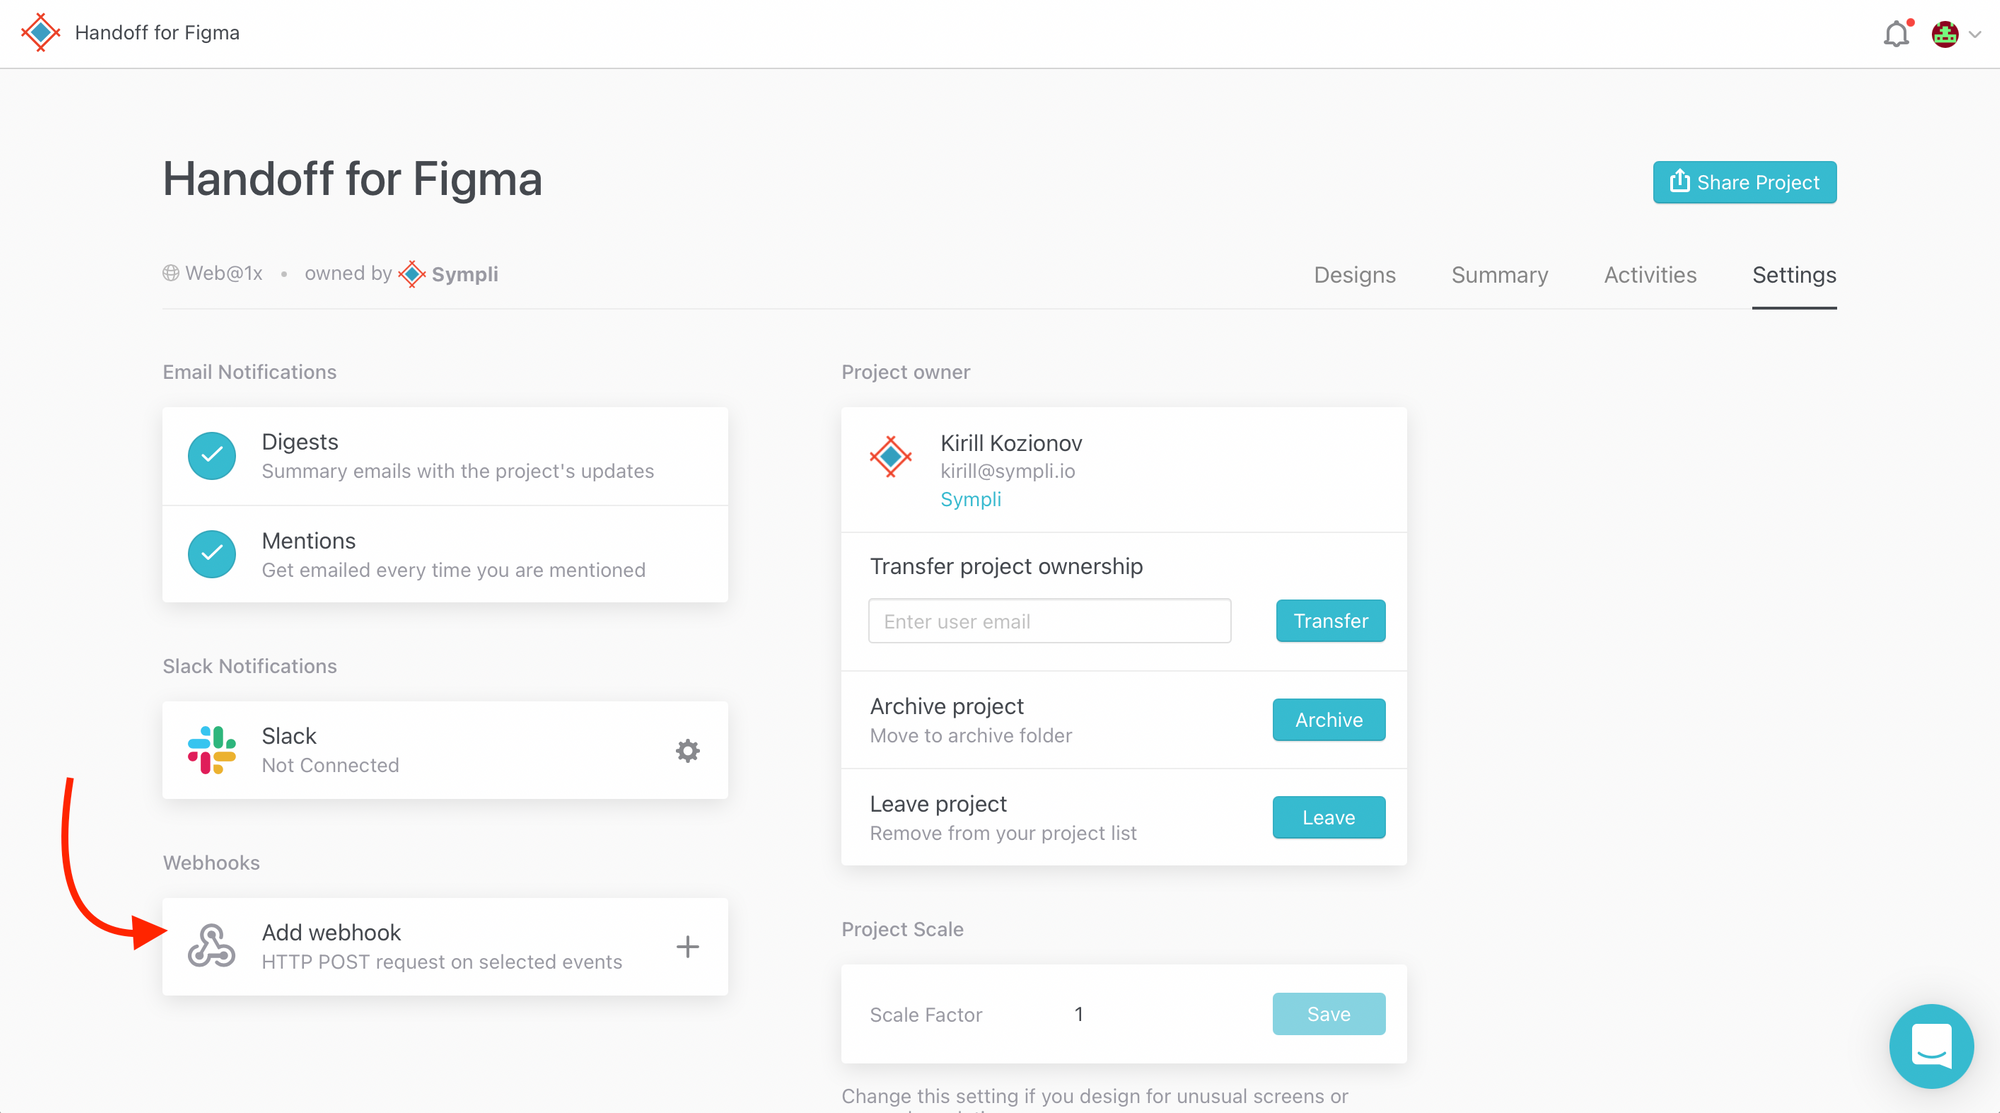Toggle the Digests email notification check
The height and width of the screenshot is (1113, 2000).
click(212, 456)
